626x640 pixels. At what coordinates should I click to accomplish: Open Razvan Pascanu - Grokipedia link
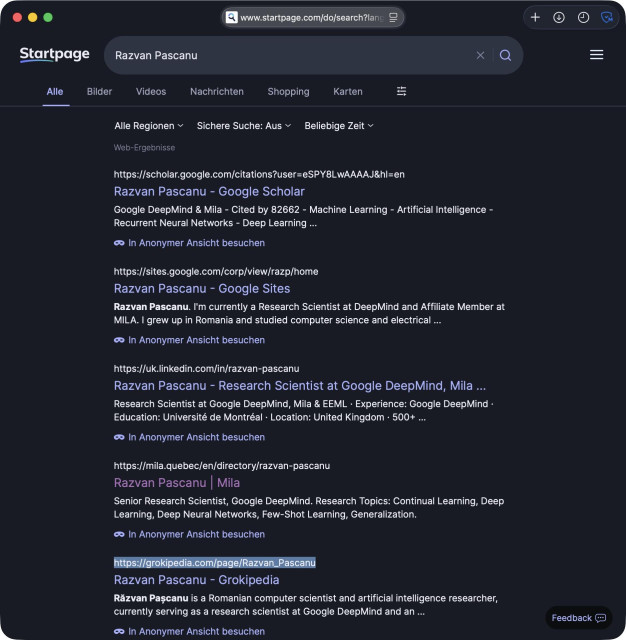tap(196, 580)
